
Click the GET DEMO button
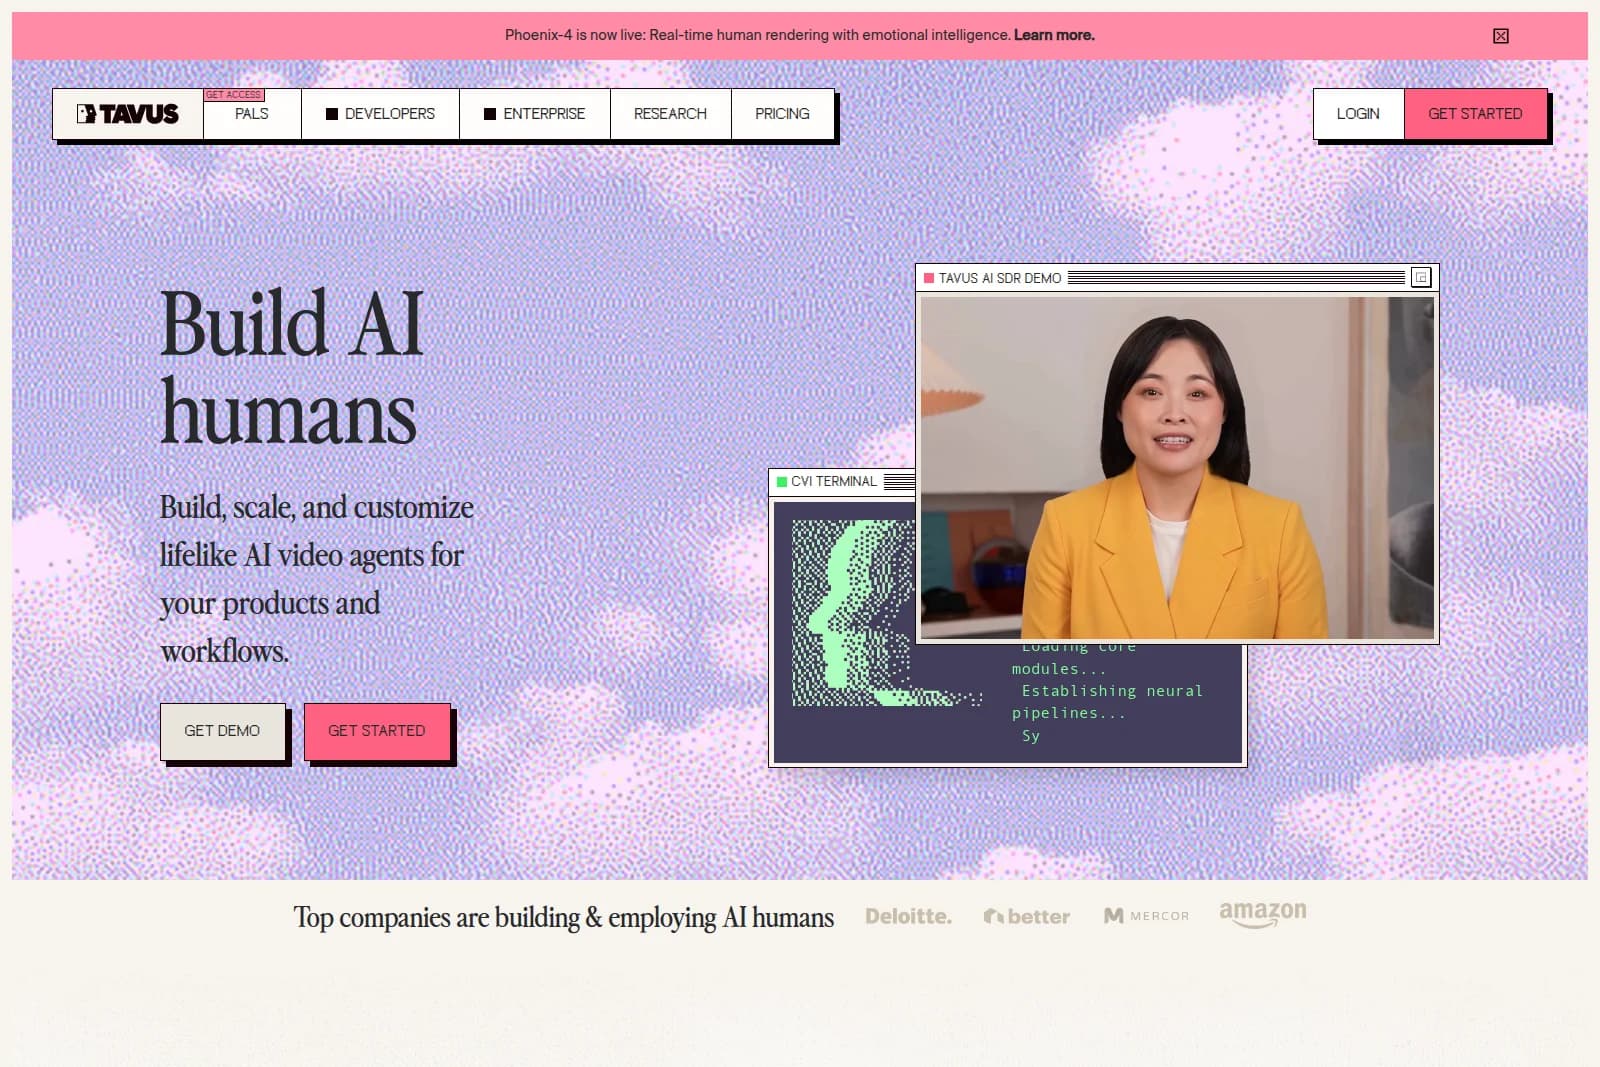[222, 731]
